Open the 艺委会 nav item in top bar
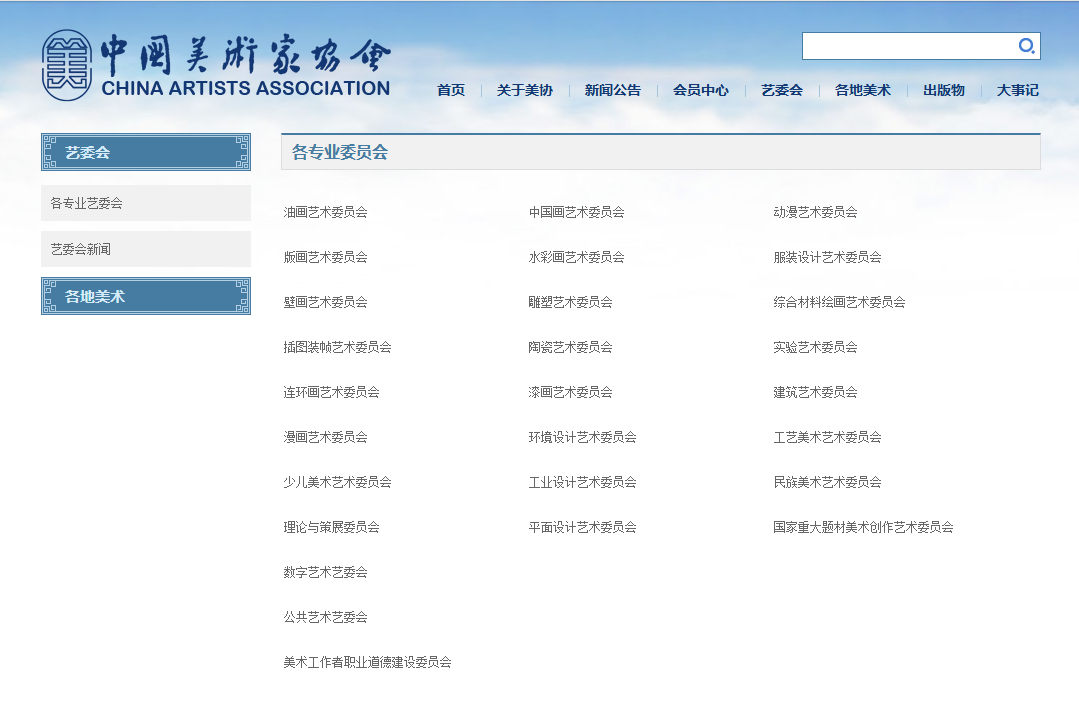 pos(782,90)
